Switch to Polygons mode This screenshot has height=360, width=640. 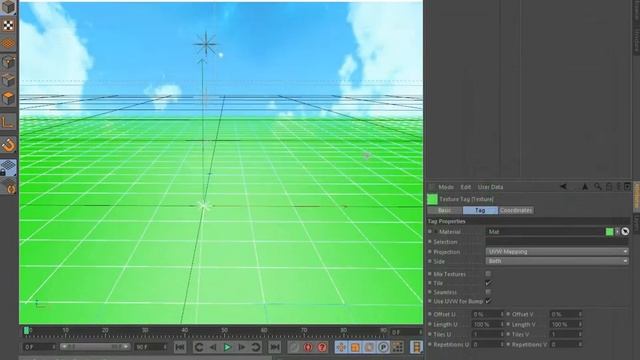pyautogui.click(x=8, y=98)
